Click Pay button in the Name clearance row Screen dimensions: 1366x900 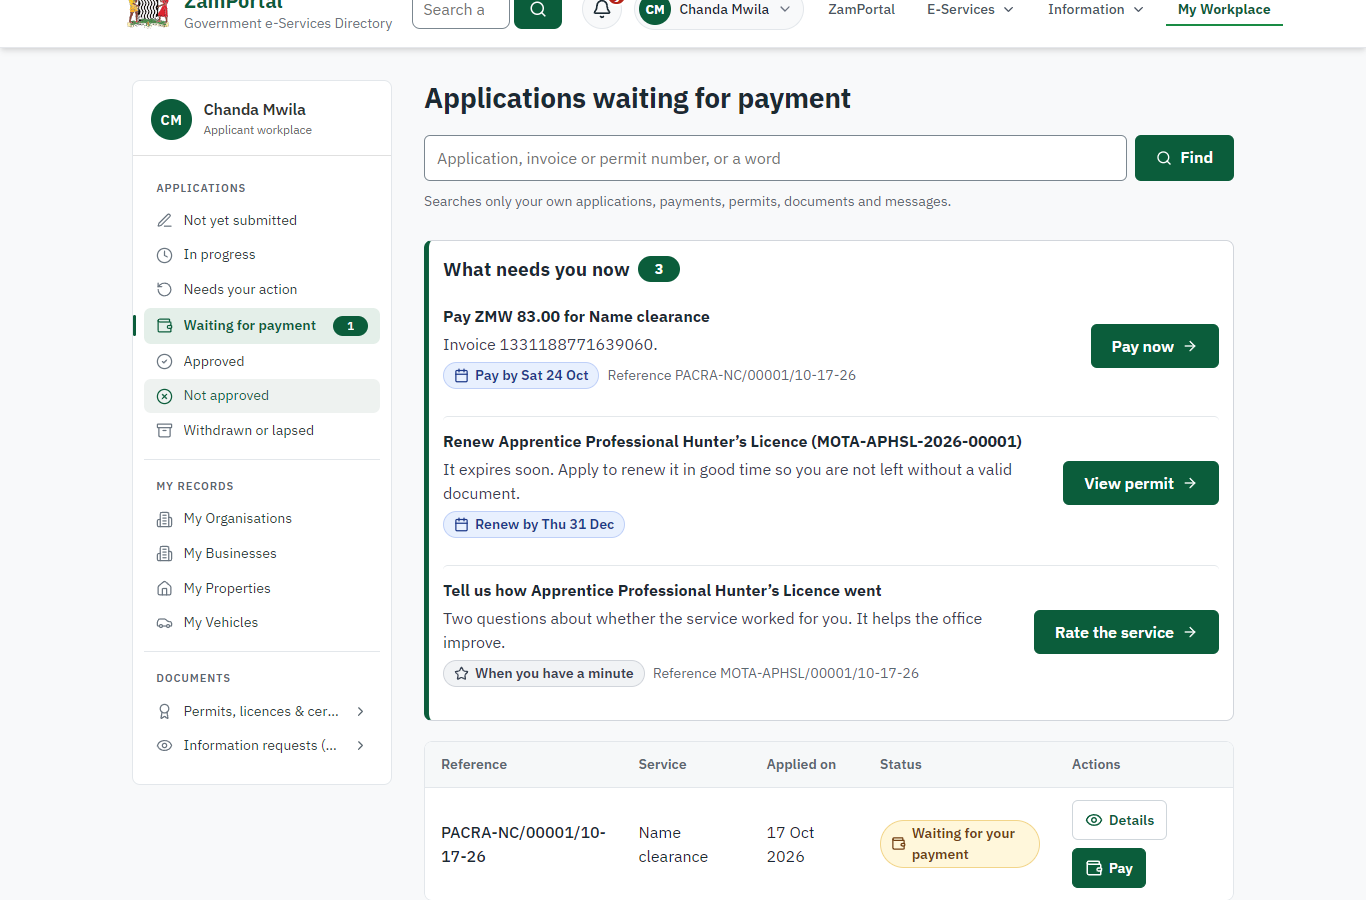coord(1109,868)
